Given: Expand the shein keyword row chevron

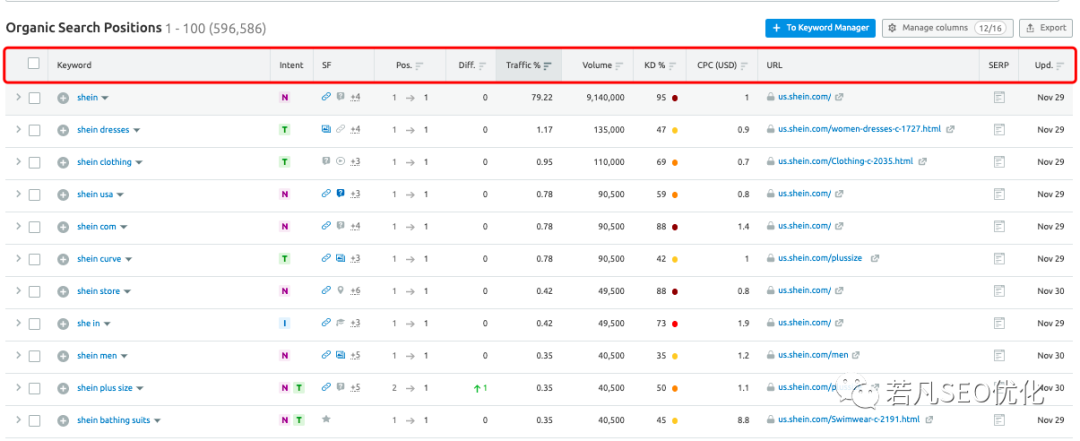Looking at the screenshot, I should coord(18,98).
